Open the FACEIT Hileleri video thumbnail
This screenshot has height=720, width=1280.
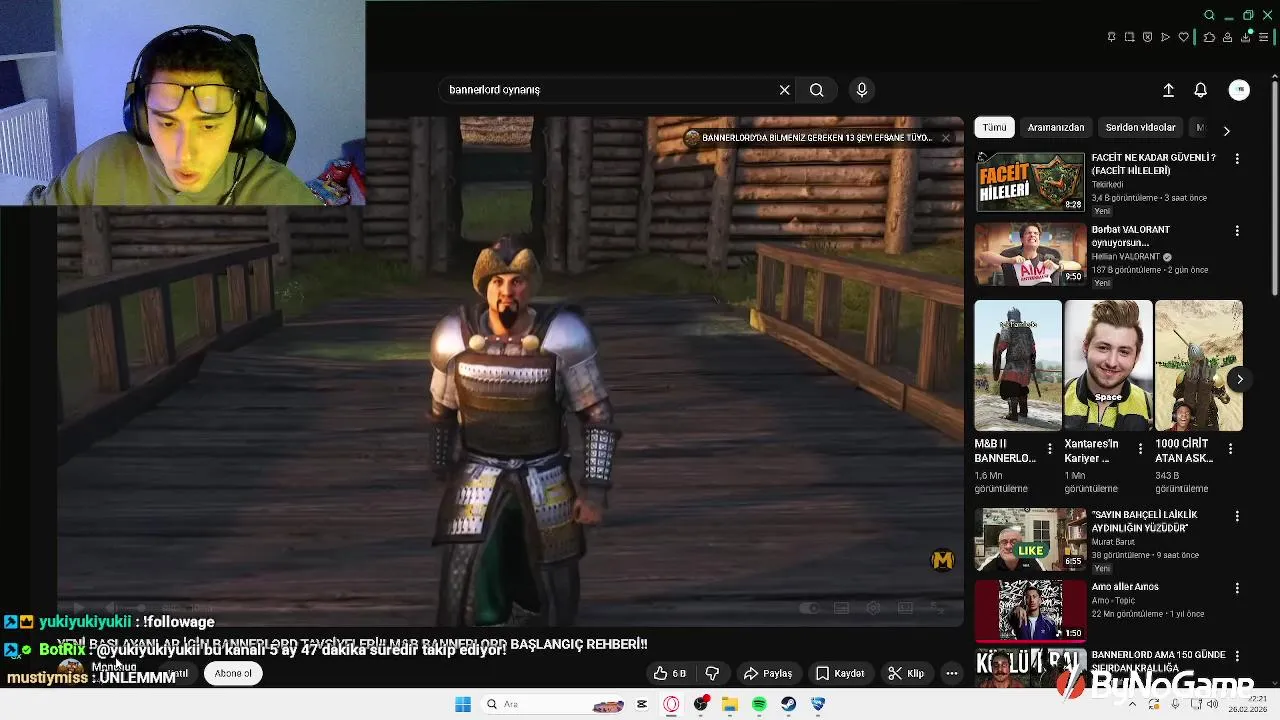point(1030,182)
